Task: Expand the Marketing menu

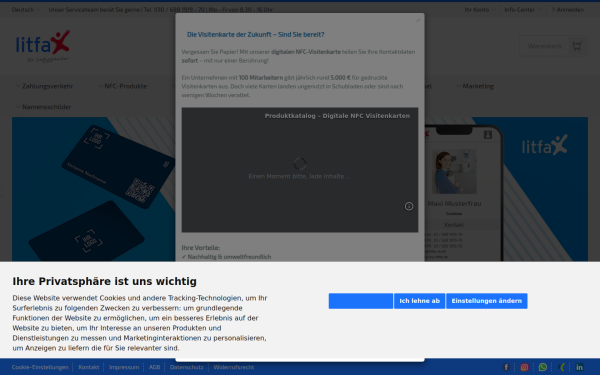Action: (x=475, y=86)
